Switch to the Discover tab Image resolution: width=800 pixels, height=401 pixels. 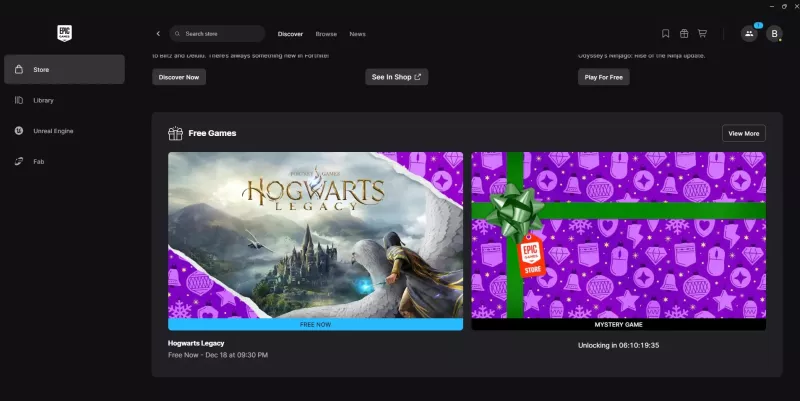tap(290, 34)
